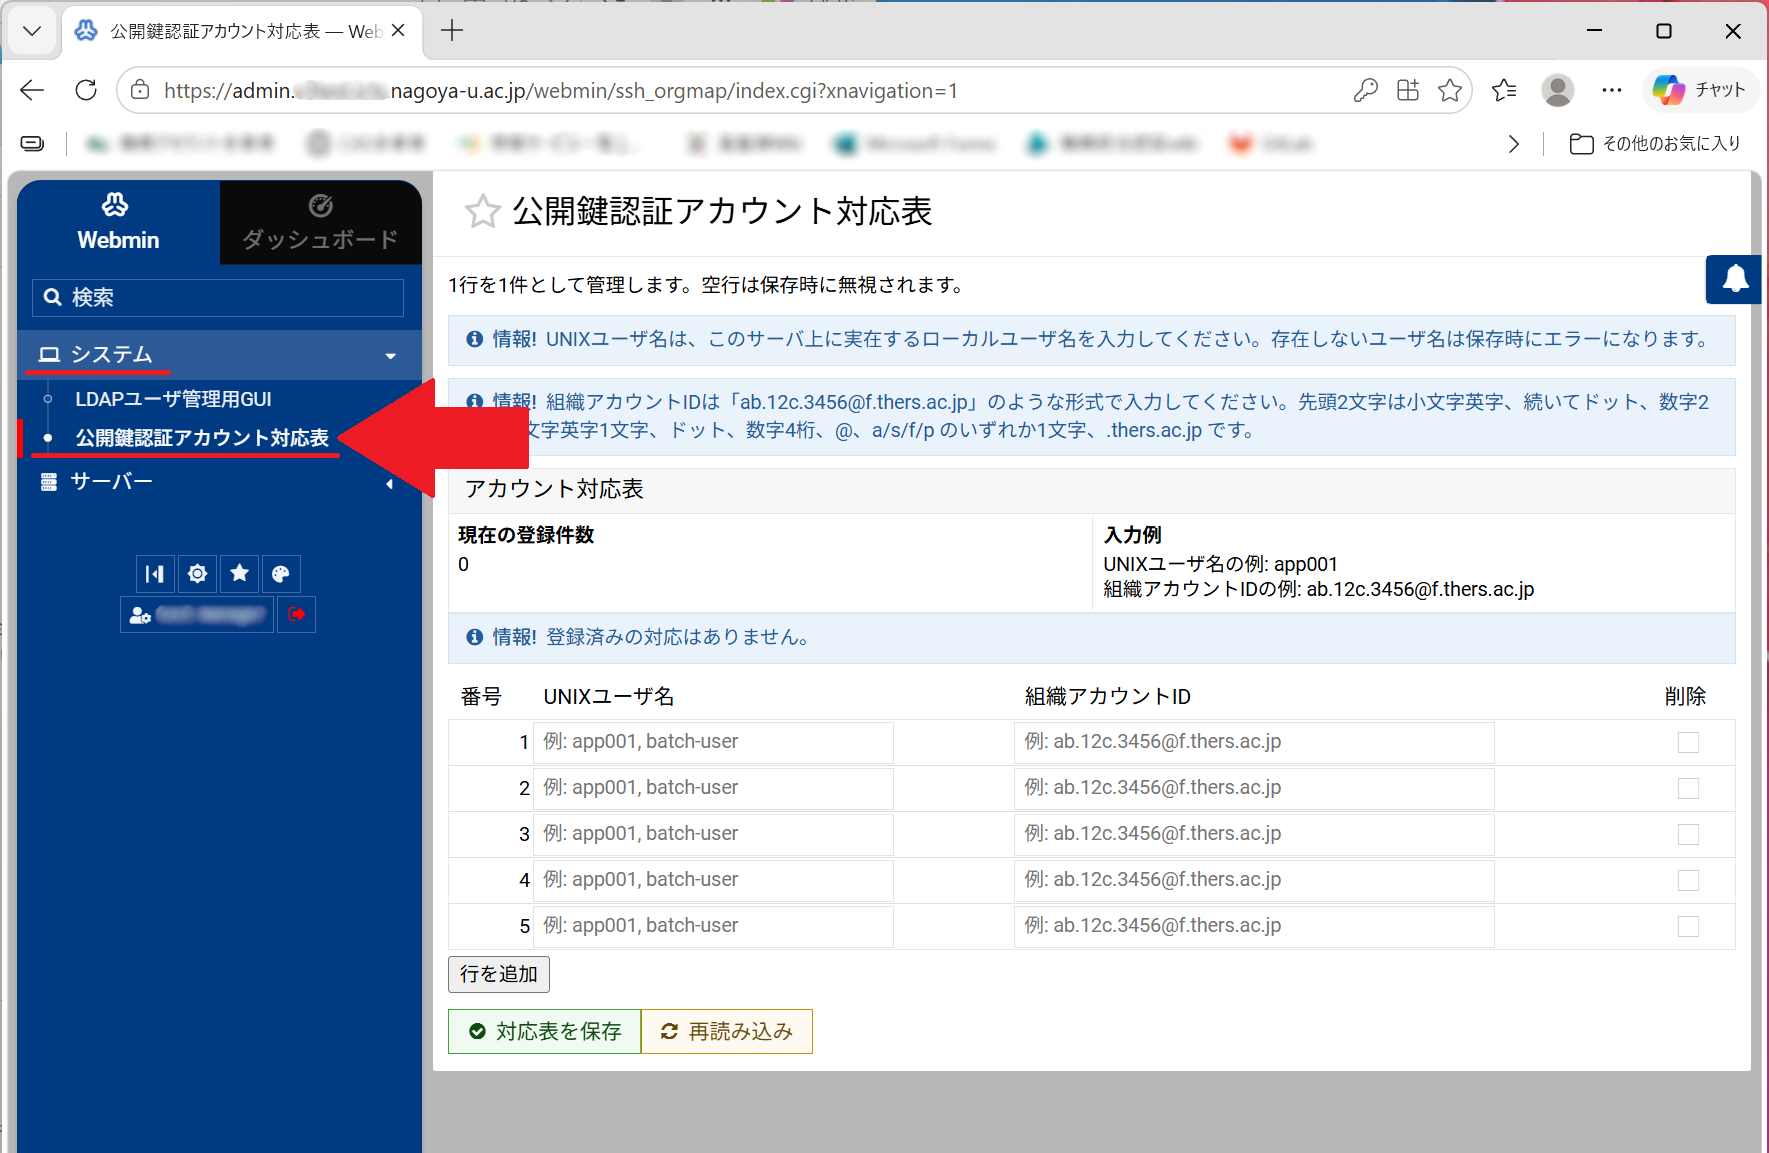Open the notifications bell
The width and height of the screenshot is (1769, 1153).
tap(1735, 279)
